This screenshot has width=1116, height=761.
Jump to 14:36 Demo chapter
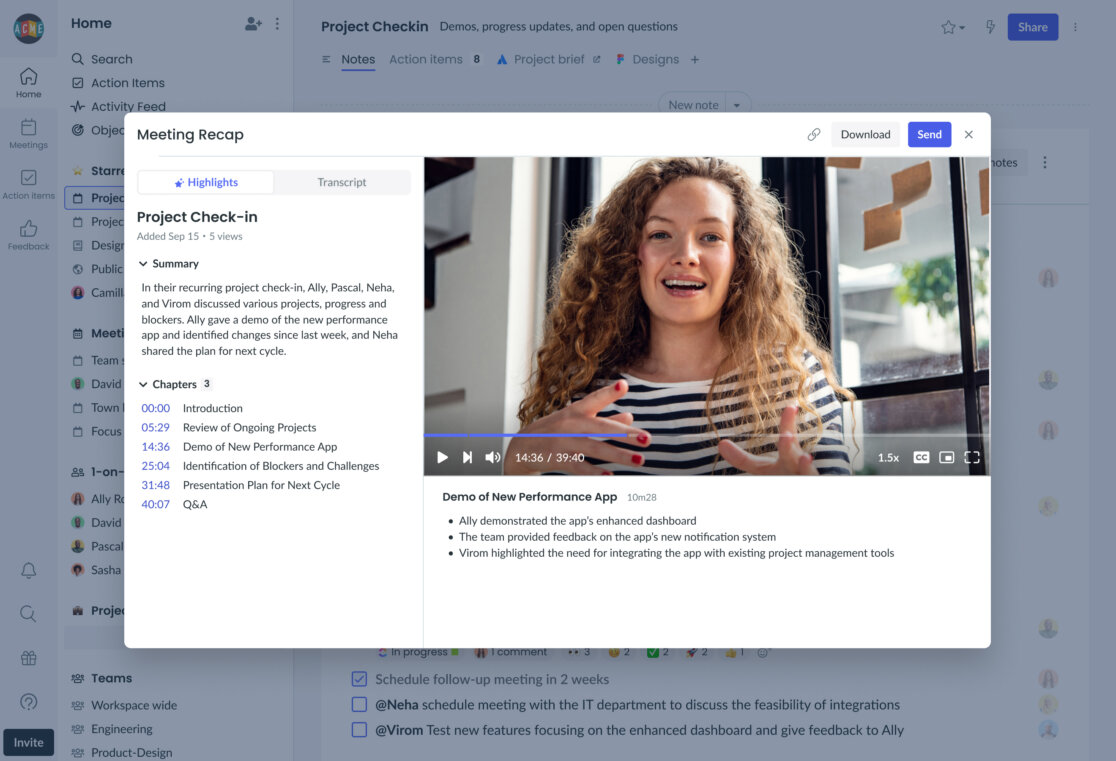coord(239,446)
